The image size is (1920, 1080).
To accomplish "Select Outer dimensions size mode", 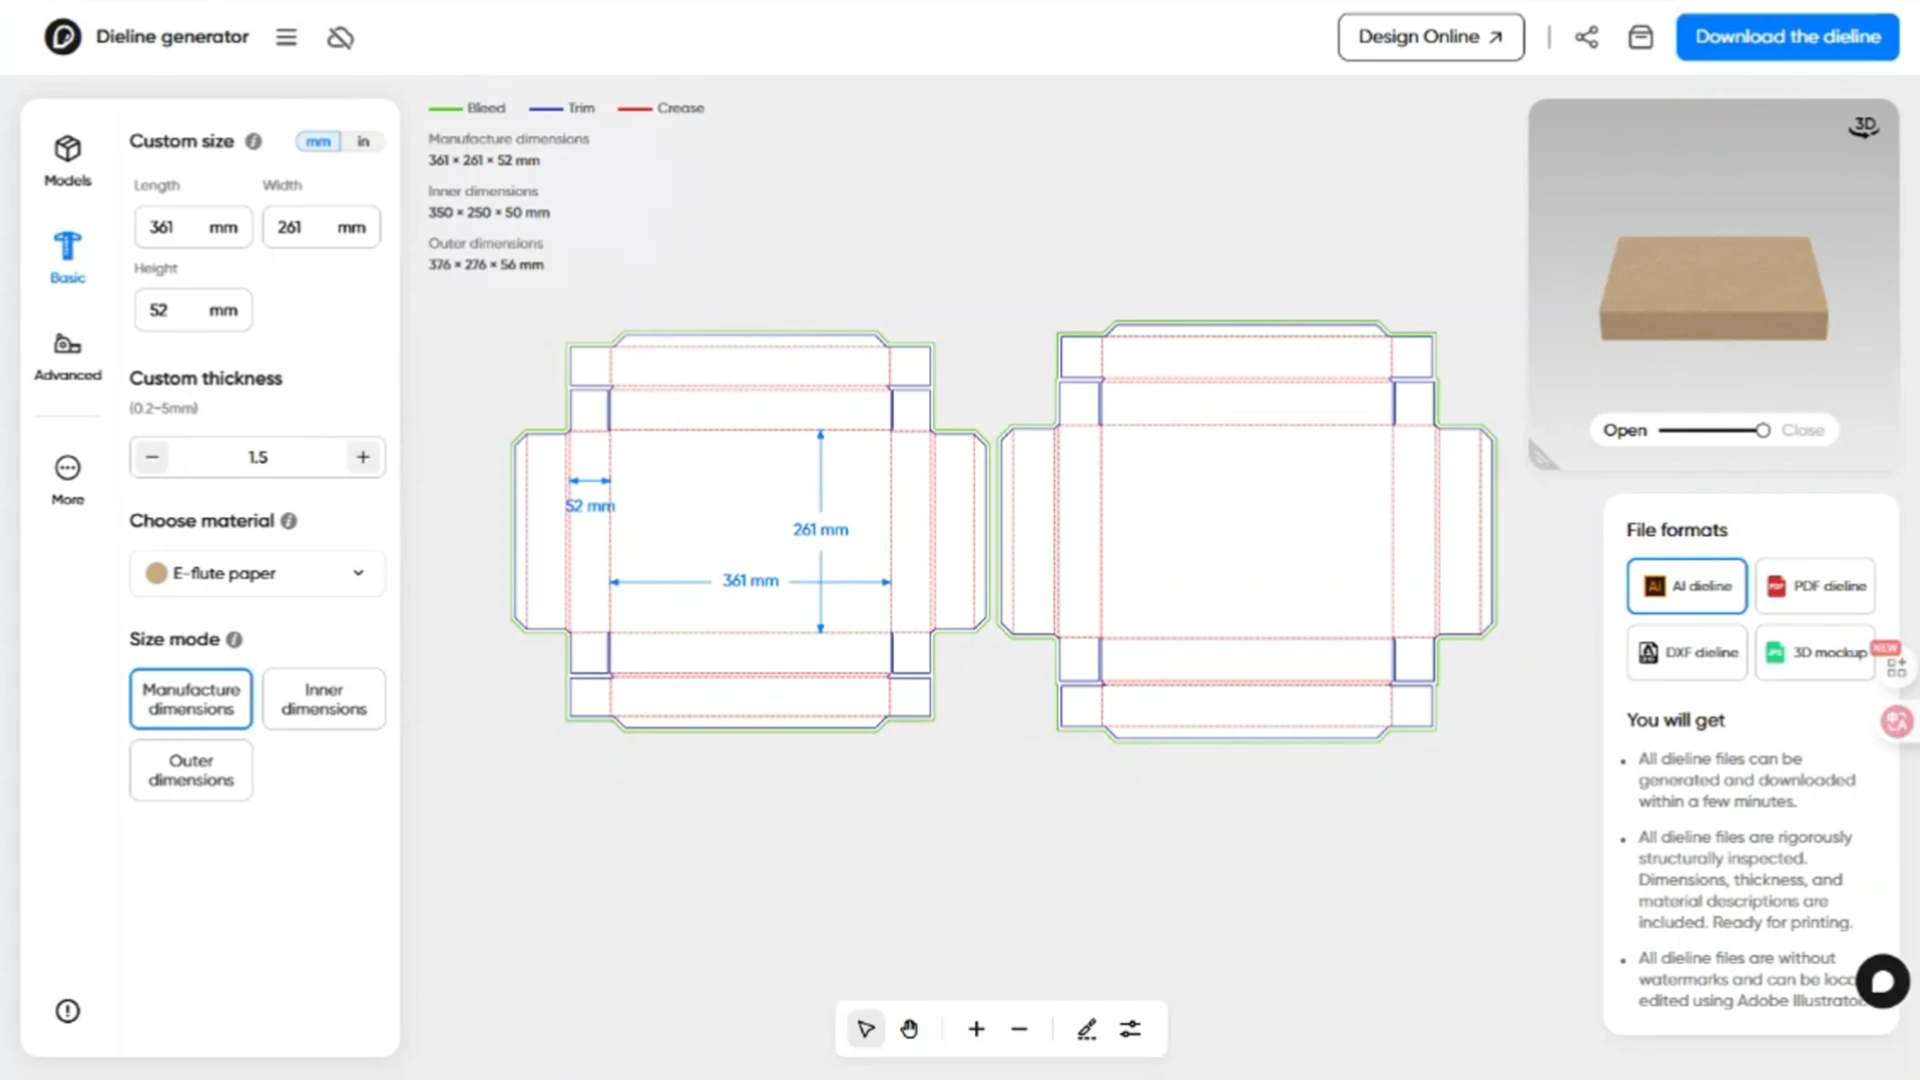I will (x=191, y=770).
